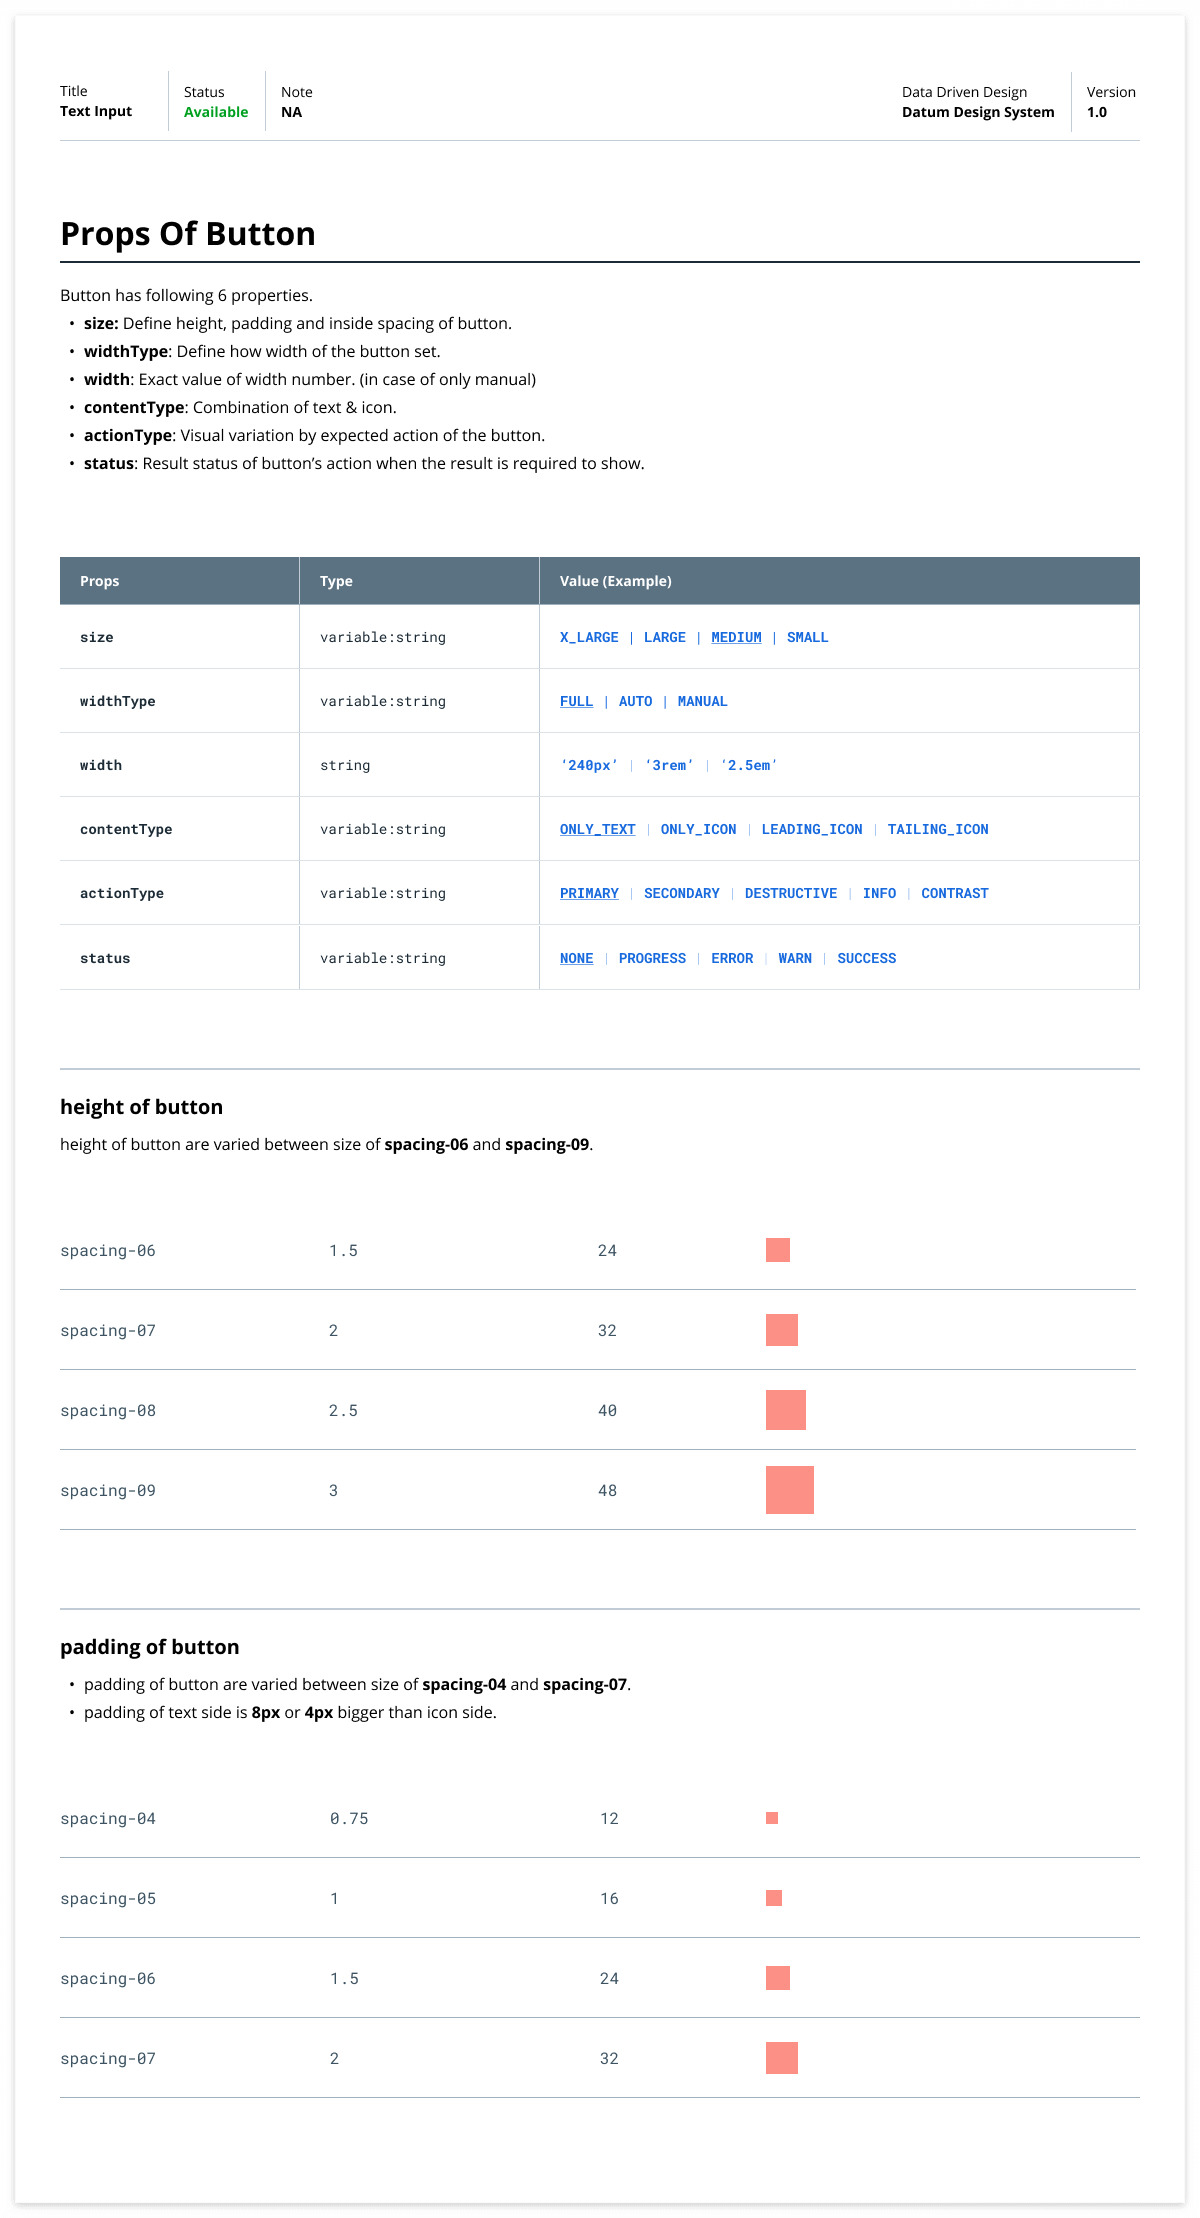This screenshot has width=1200, height=2218.
Task: Click the MEDIUM size value link
Action: [736, 637]
